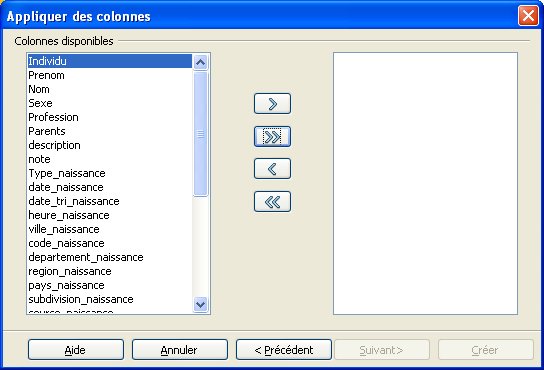Select the date_tri_naissance column
Viewport: 544px width, 370px height.
point(110,201)
